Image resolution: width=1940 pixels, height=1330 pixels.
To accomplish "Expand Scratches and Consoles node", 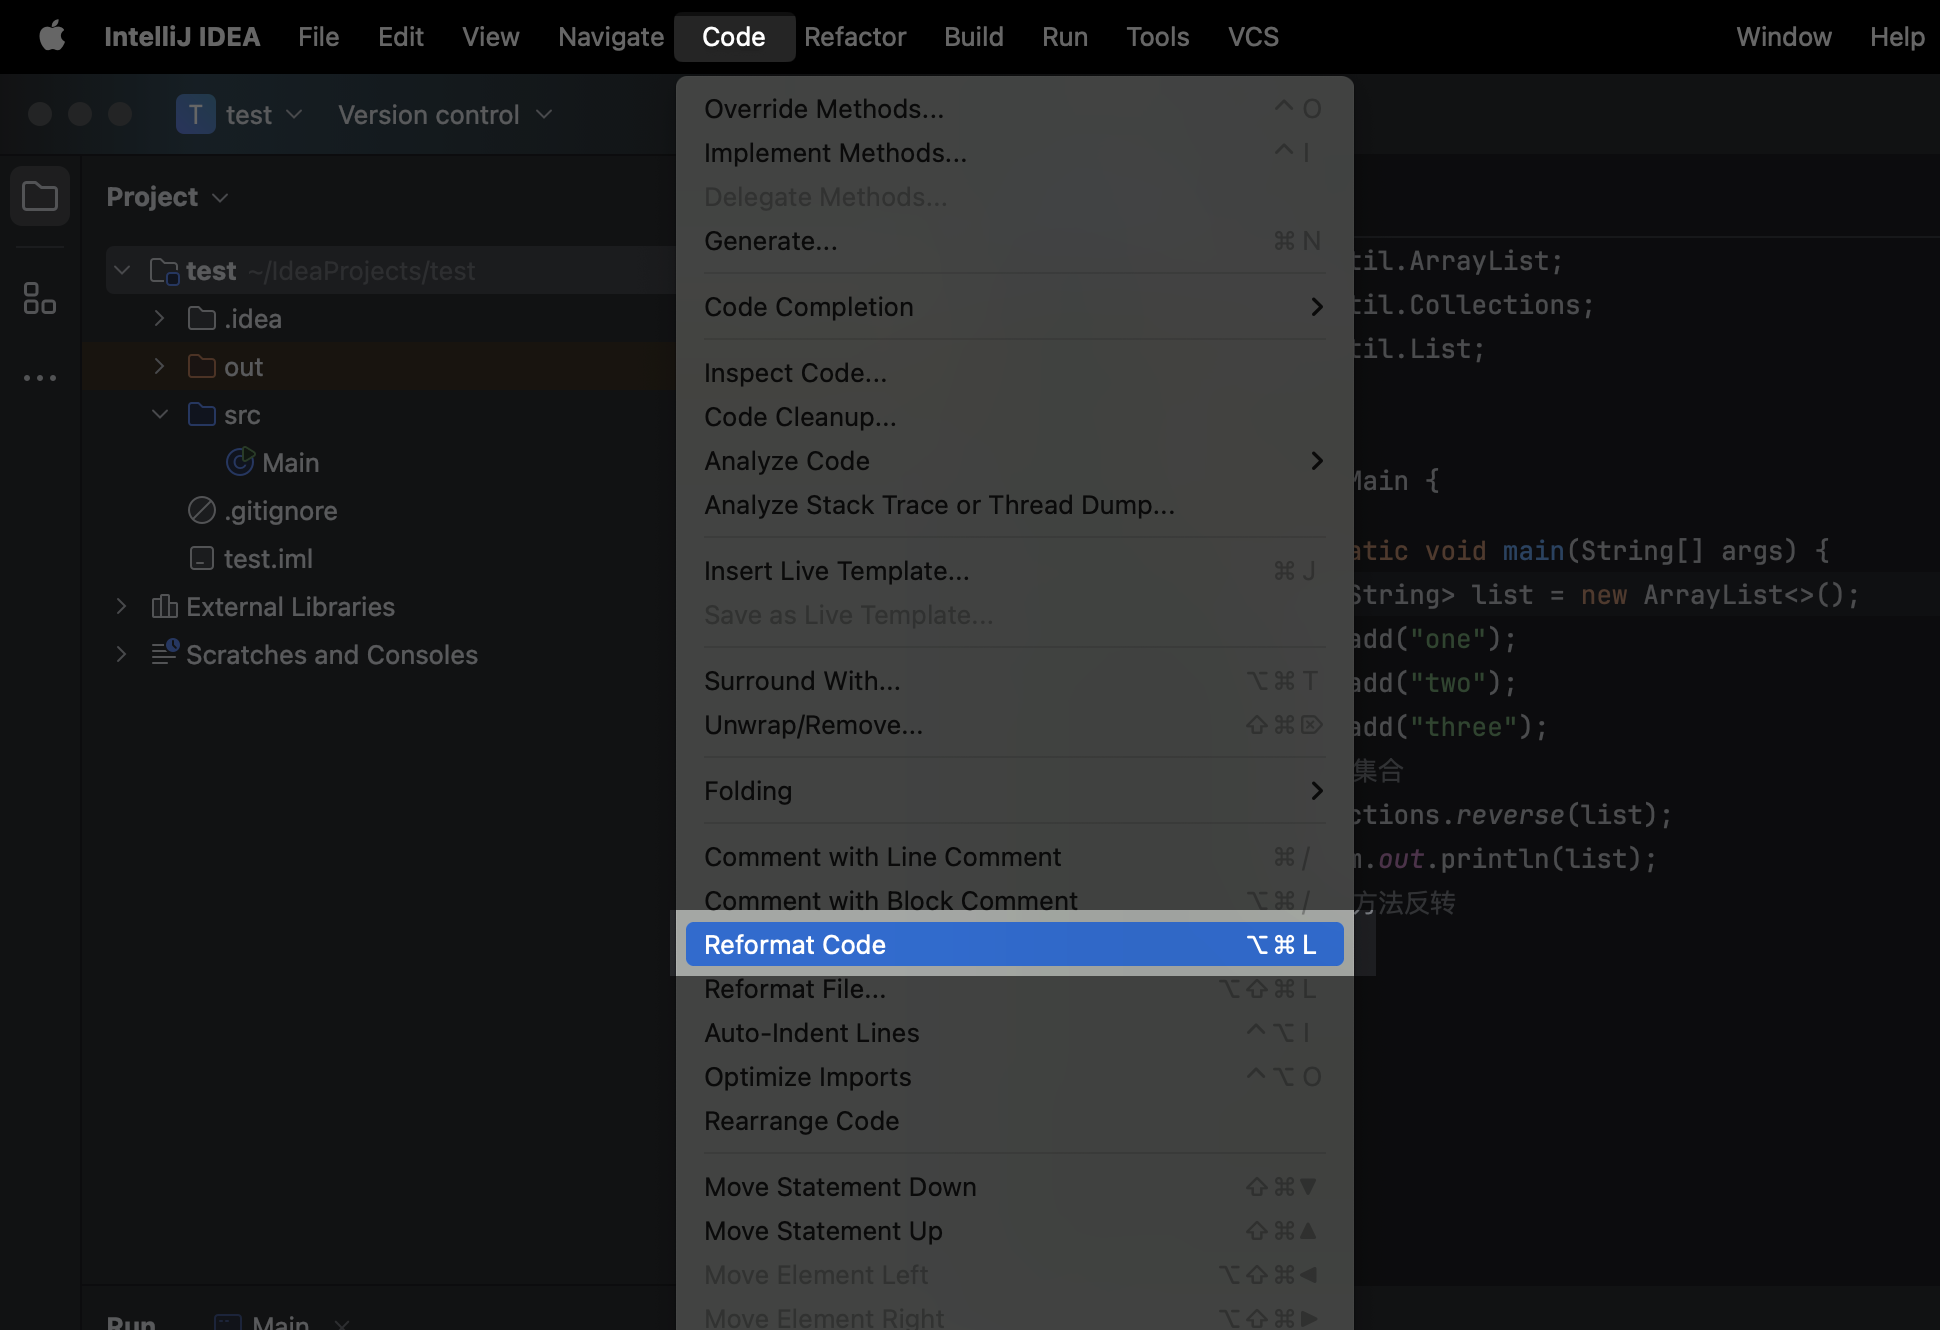I will click(x=122, y=655).
